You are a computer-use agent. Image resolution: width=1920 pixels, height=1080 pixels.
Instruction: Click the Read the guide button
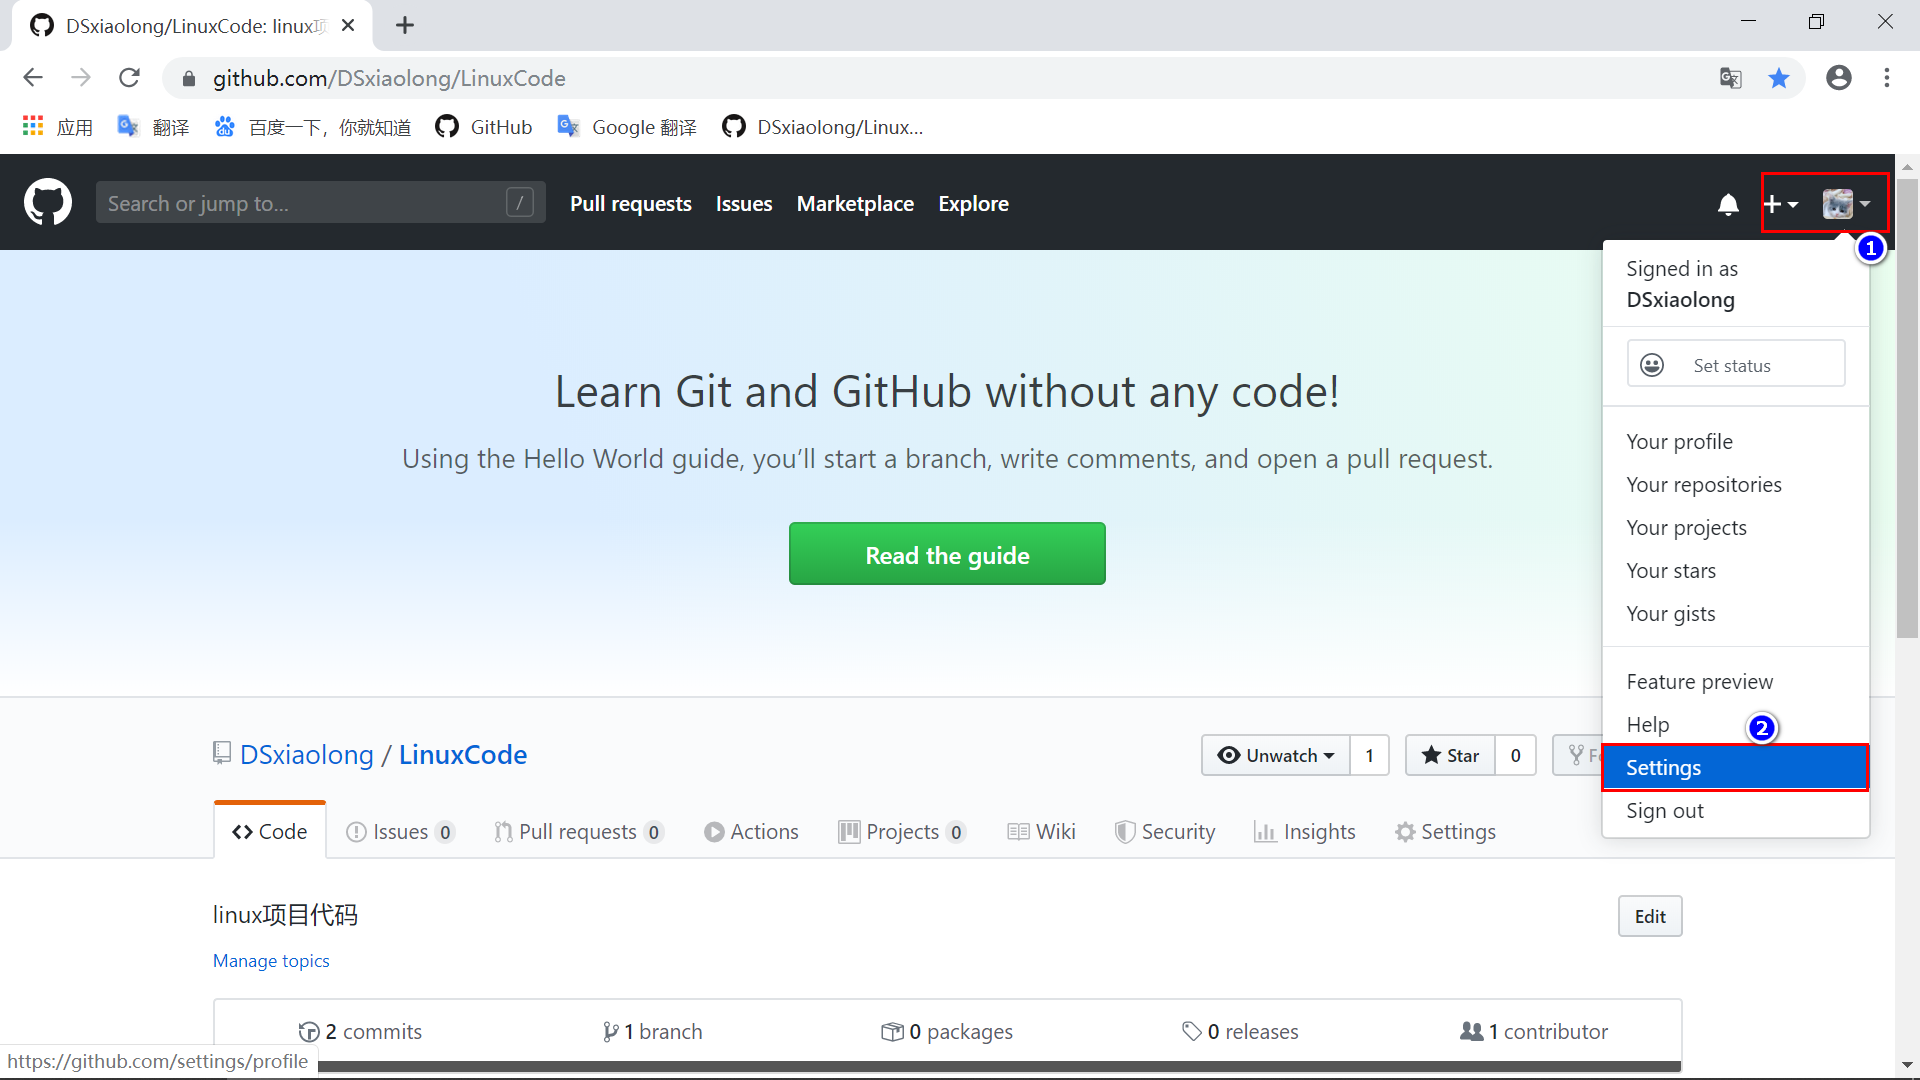click(x=947, y=554)
